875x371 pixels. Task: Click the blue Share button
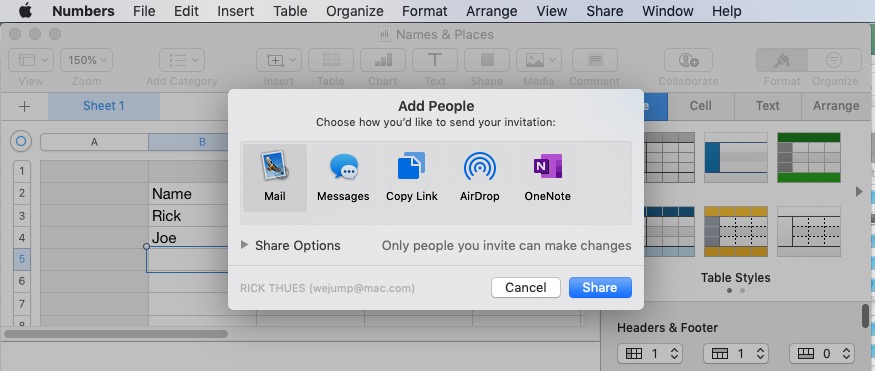tap(600, 287)
